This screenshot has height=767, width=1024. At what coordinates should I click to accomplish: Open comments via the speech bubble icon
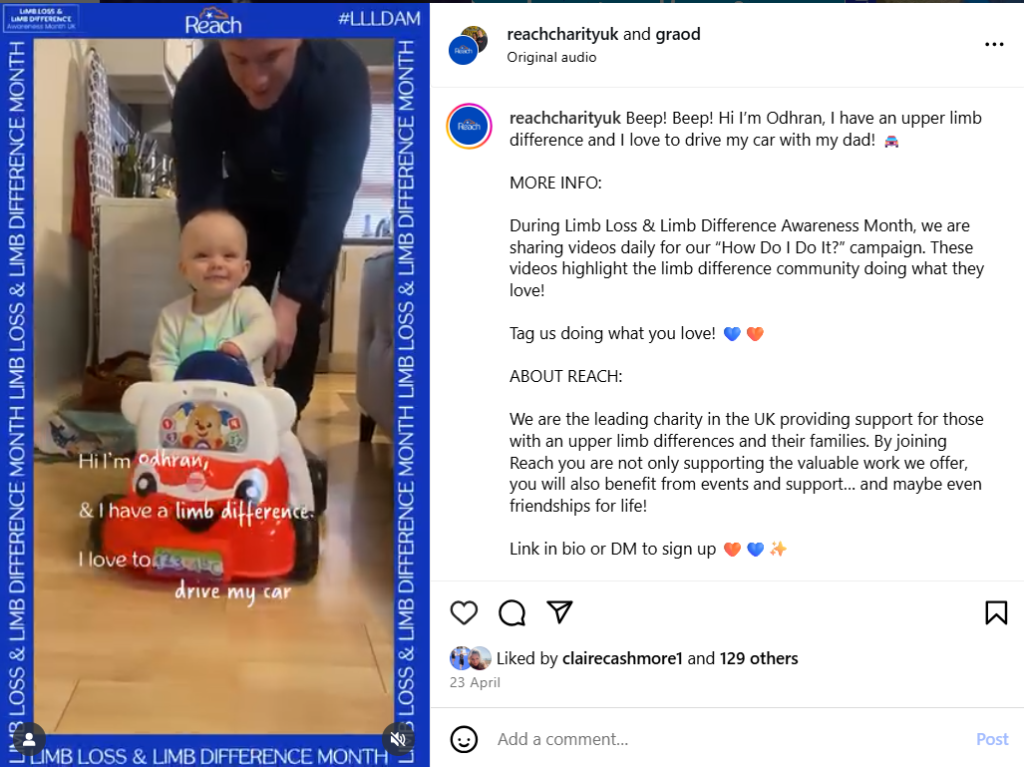512,612
